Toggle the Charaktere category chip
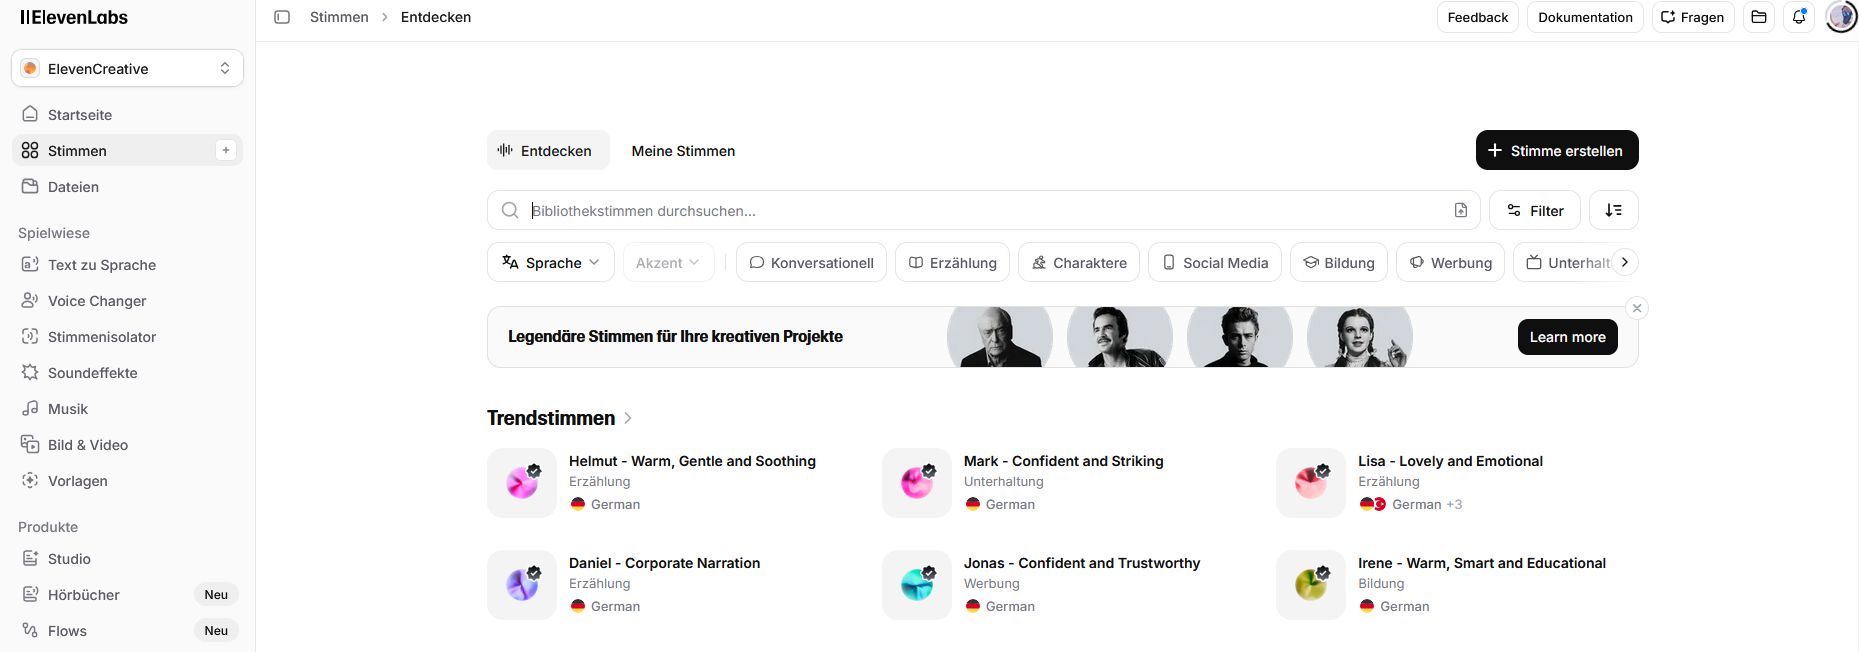Screen dimensions: 1859x652 (x=1079, y=263)
